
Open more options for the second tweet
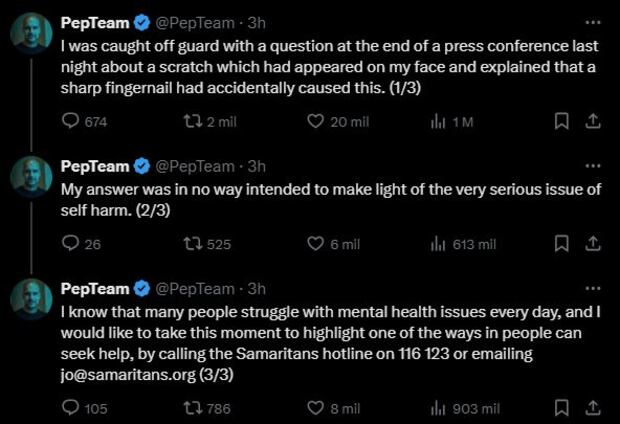tap(592, 166)
